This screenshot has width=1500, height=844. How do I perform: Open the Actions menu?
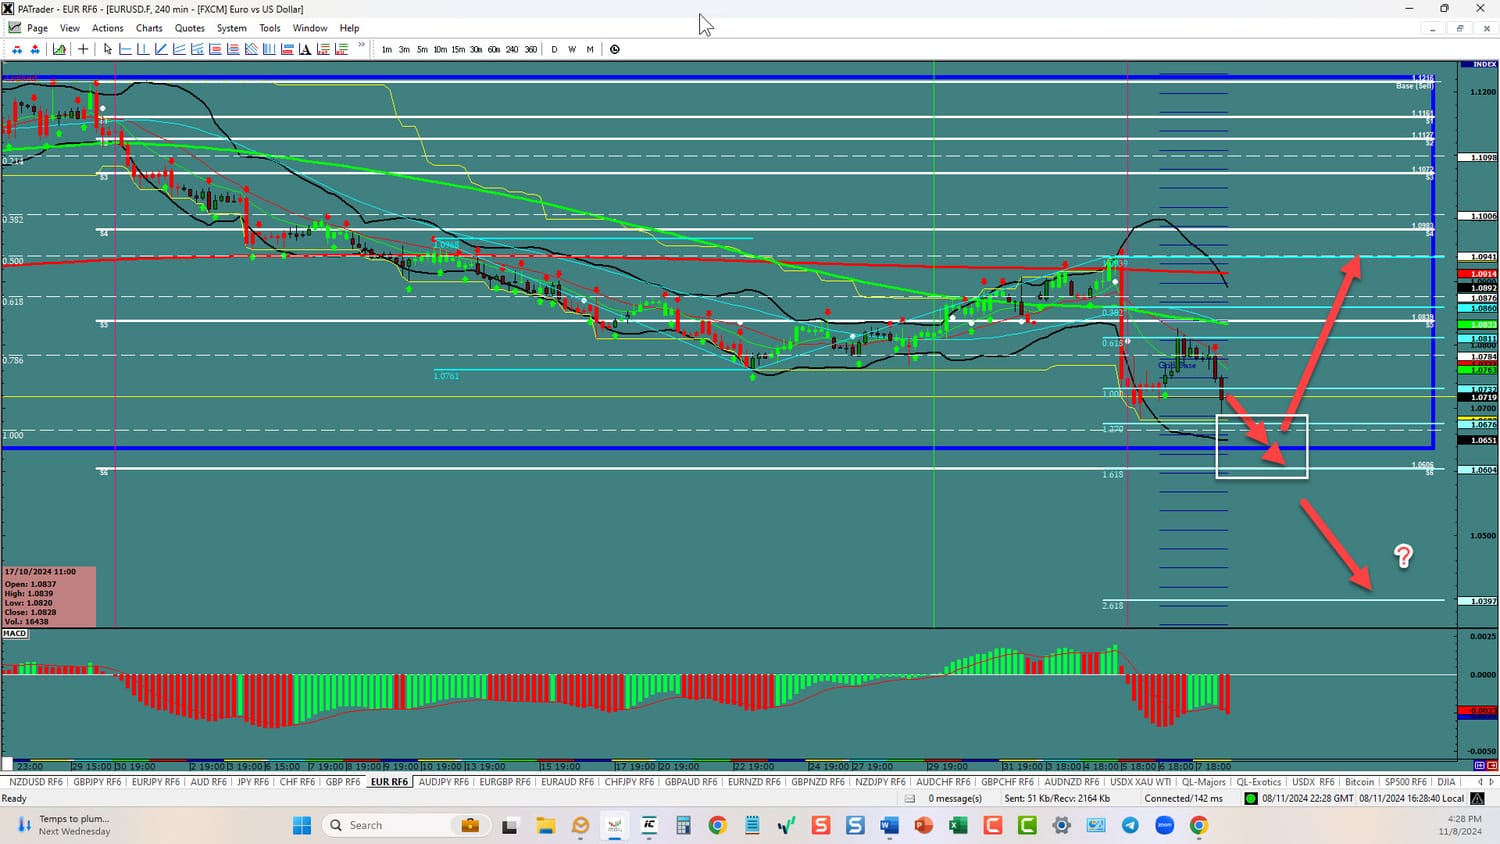108,28
